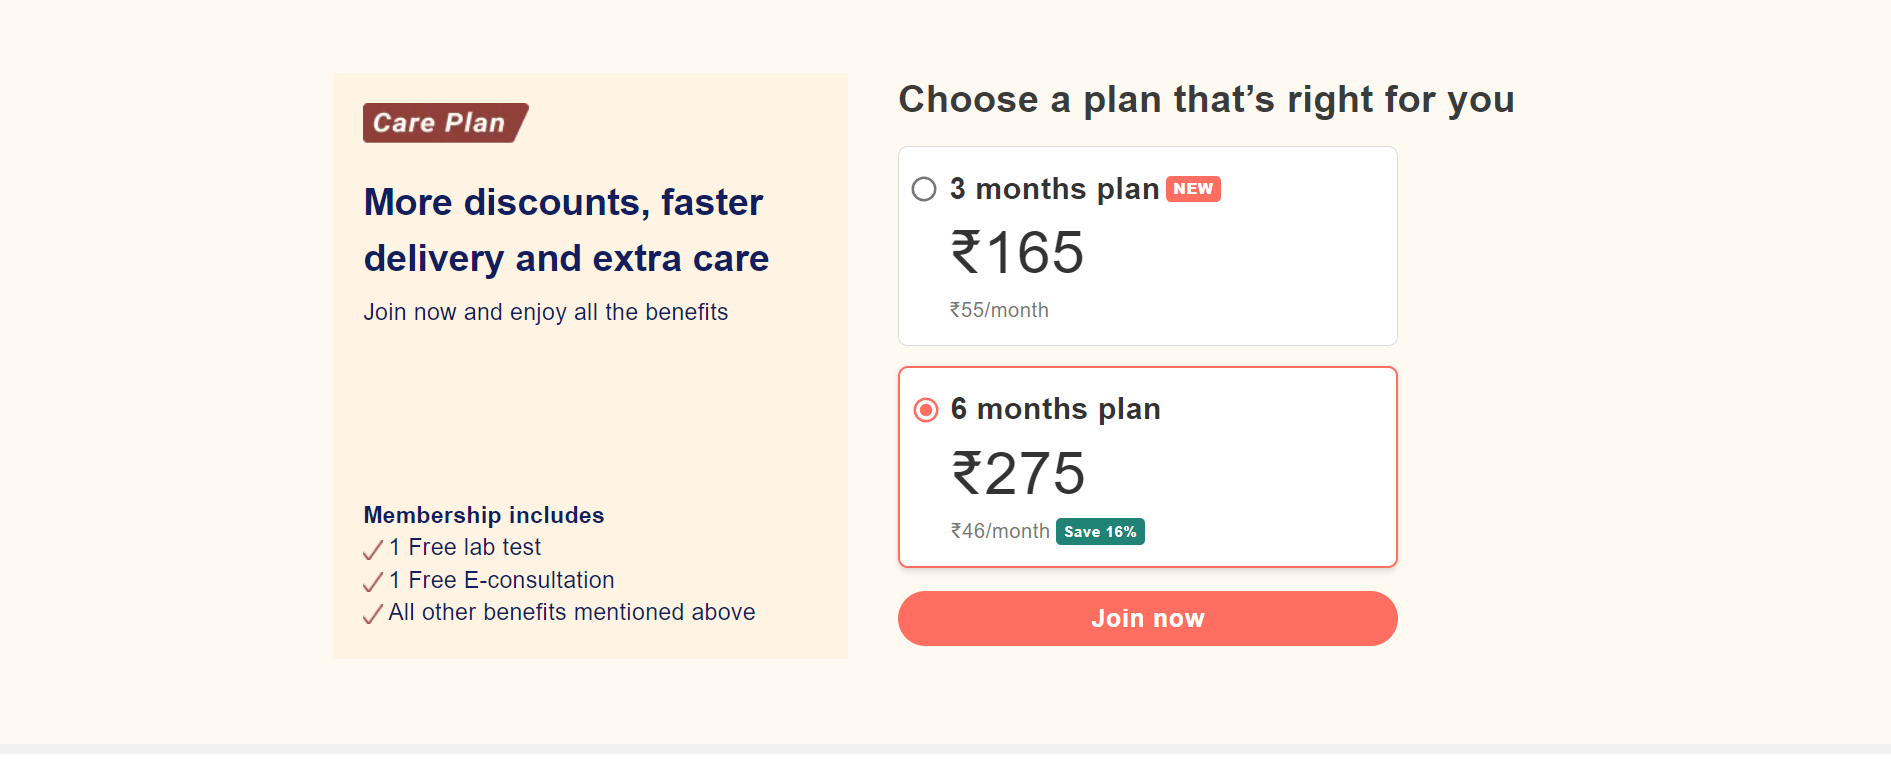Click the ₹46/month rate text

click(x=1000, y=532)
